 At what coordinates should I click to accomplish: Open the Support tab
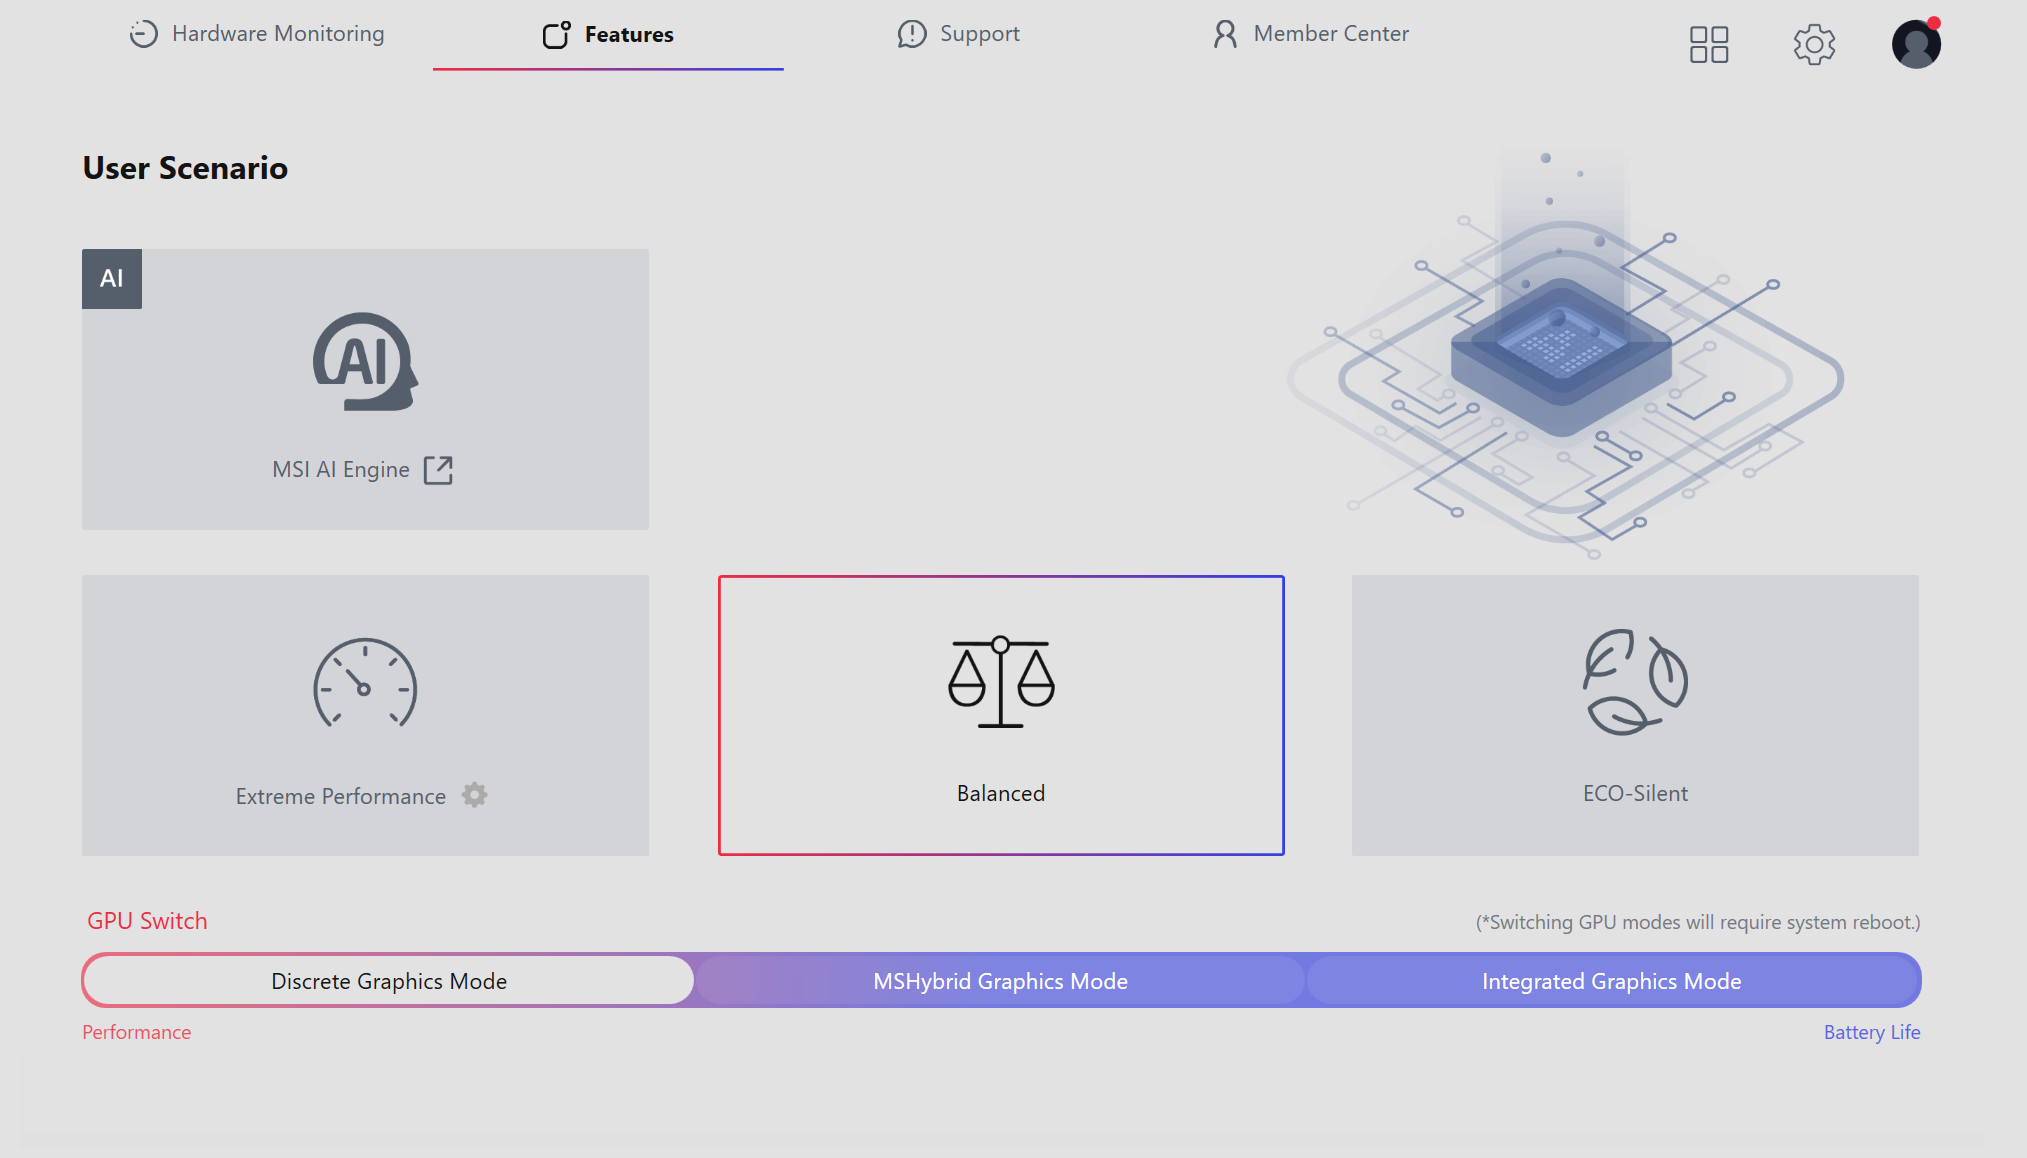point(958,34)
